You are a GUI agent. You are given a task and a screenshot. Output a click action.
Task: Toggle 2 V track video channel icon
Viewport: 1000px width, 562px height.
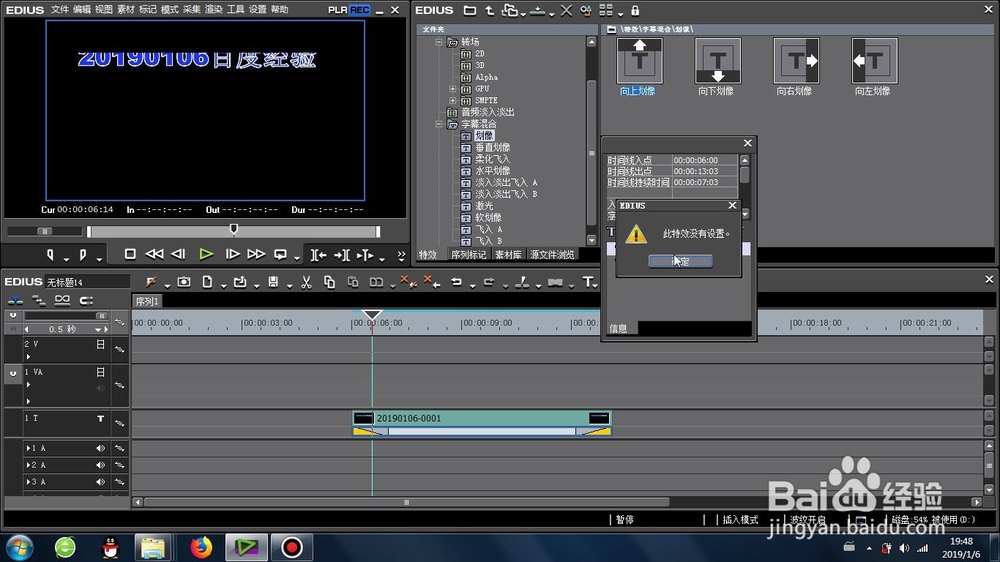[100, 344]
